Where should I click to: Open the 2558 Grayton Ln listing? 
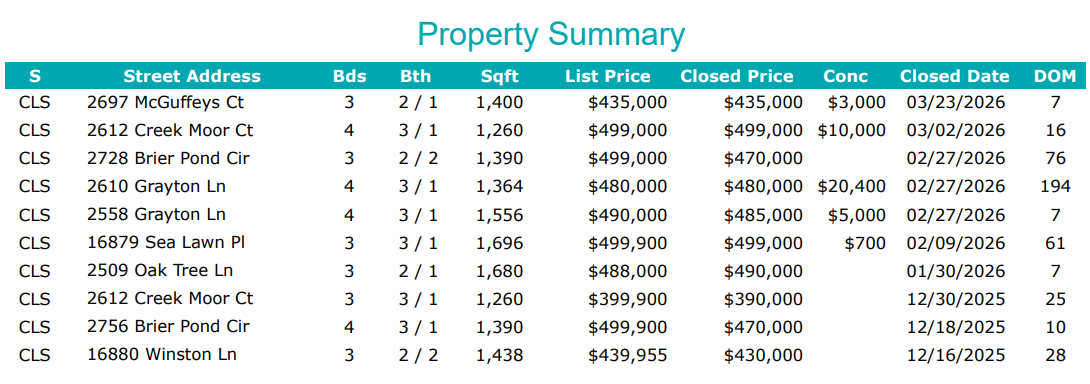pos(156,214)
